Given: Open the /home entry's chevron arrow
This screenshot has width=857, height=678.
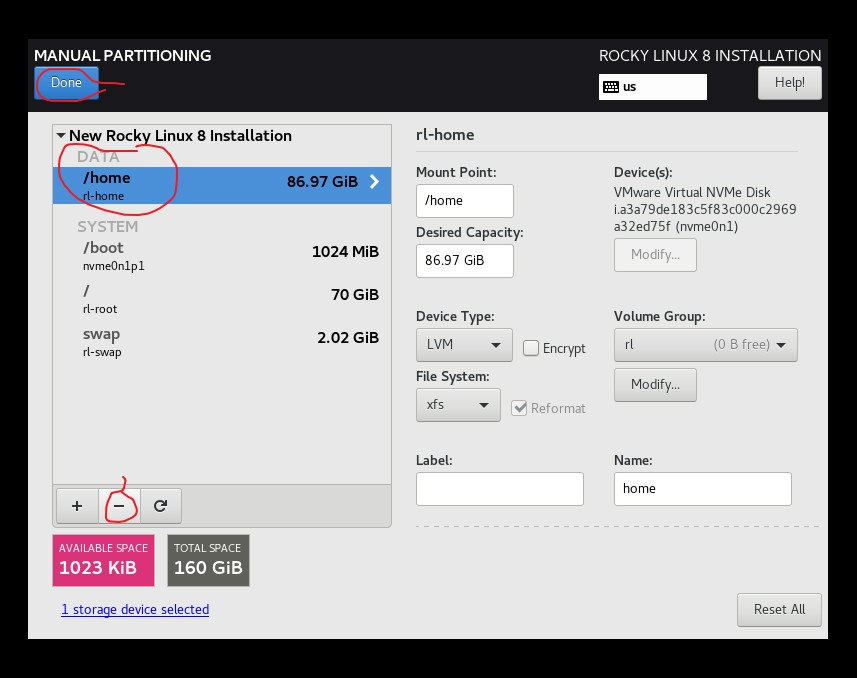Looking at the screenshot, I should (x=374, y=182).
